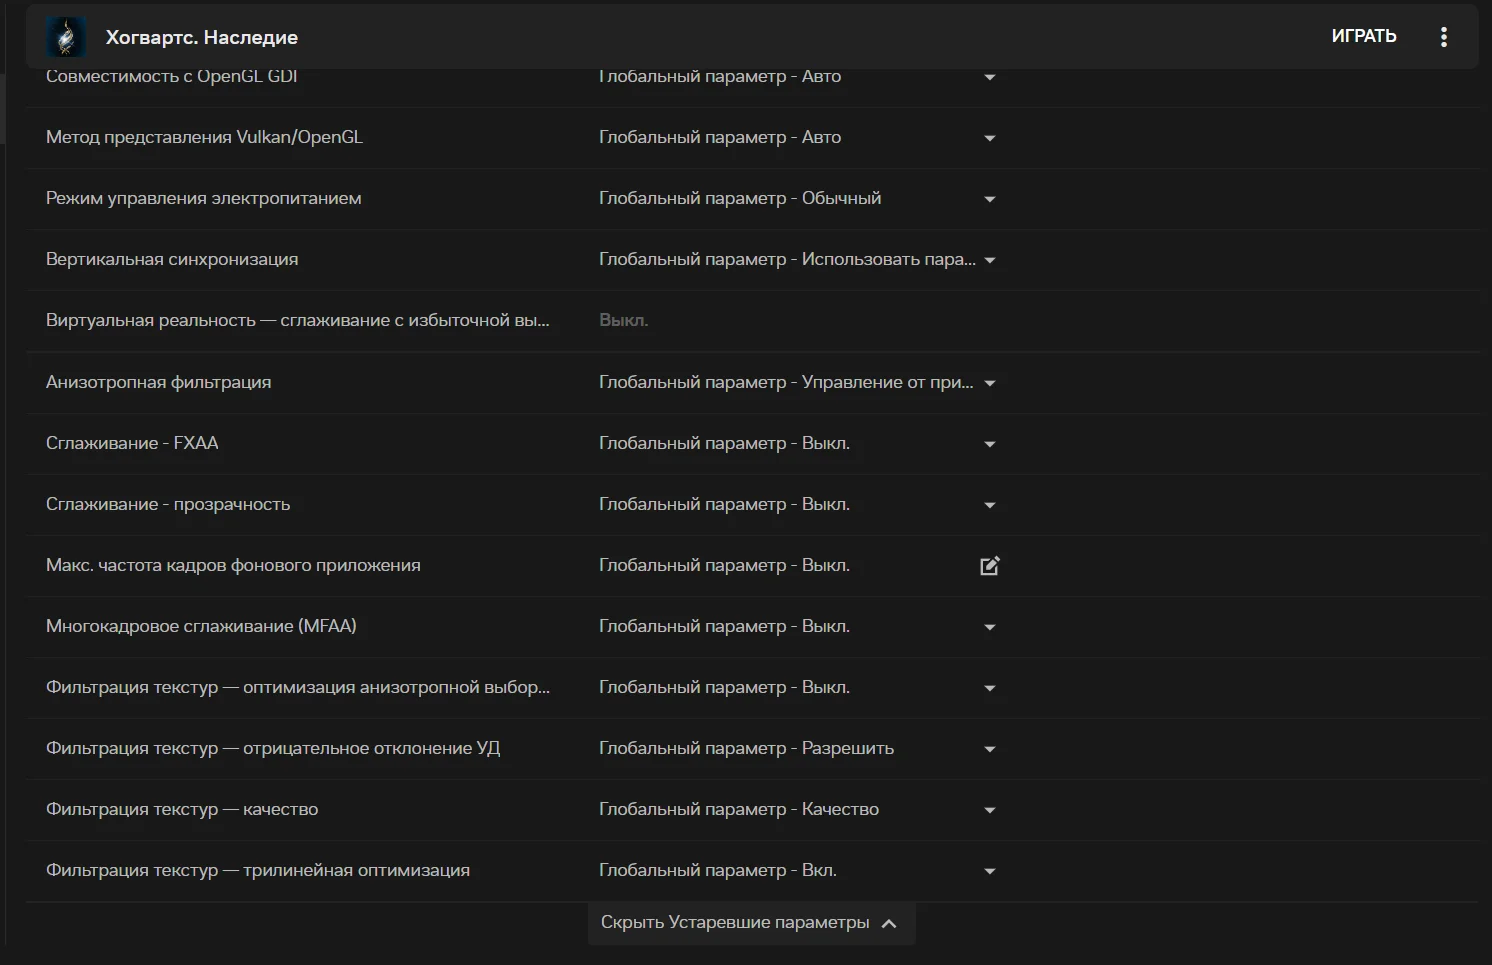The height and width of the screenshot is (965, 1492).
Task: Open dropdown for Режим управления электропитанием
Action: pos(989,199)
